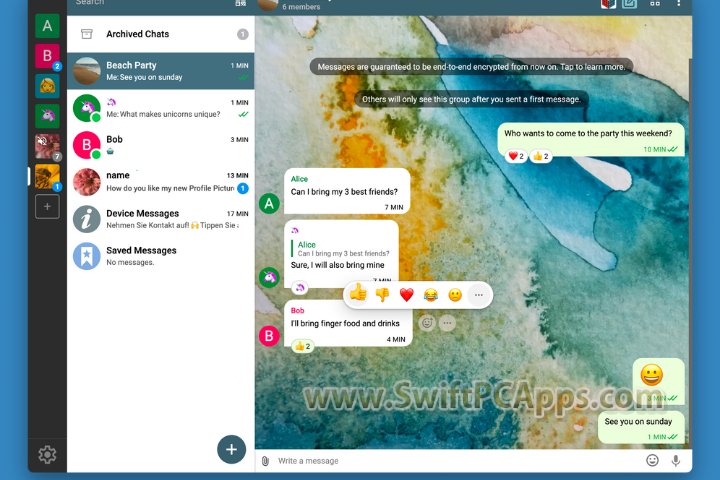Open Saved Messages chat
The height and width of the screenshot is (480, 720).
click(x=161, y=256)
